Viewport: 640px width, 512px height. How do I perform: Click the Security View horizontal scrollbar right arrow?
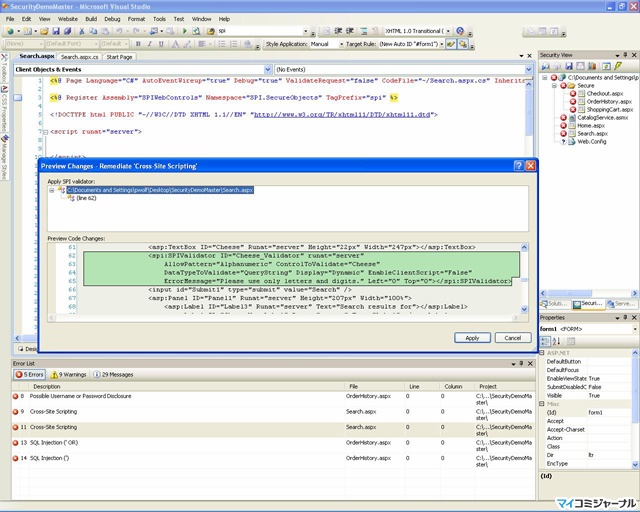click(634, 293)
